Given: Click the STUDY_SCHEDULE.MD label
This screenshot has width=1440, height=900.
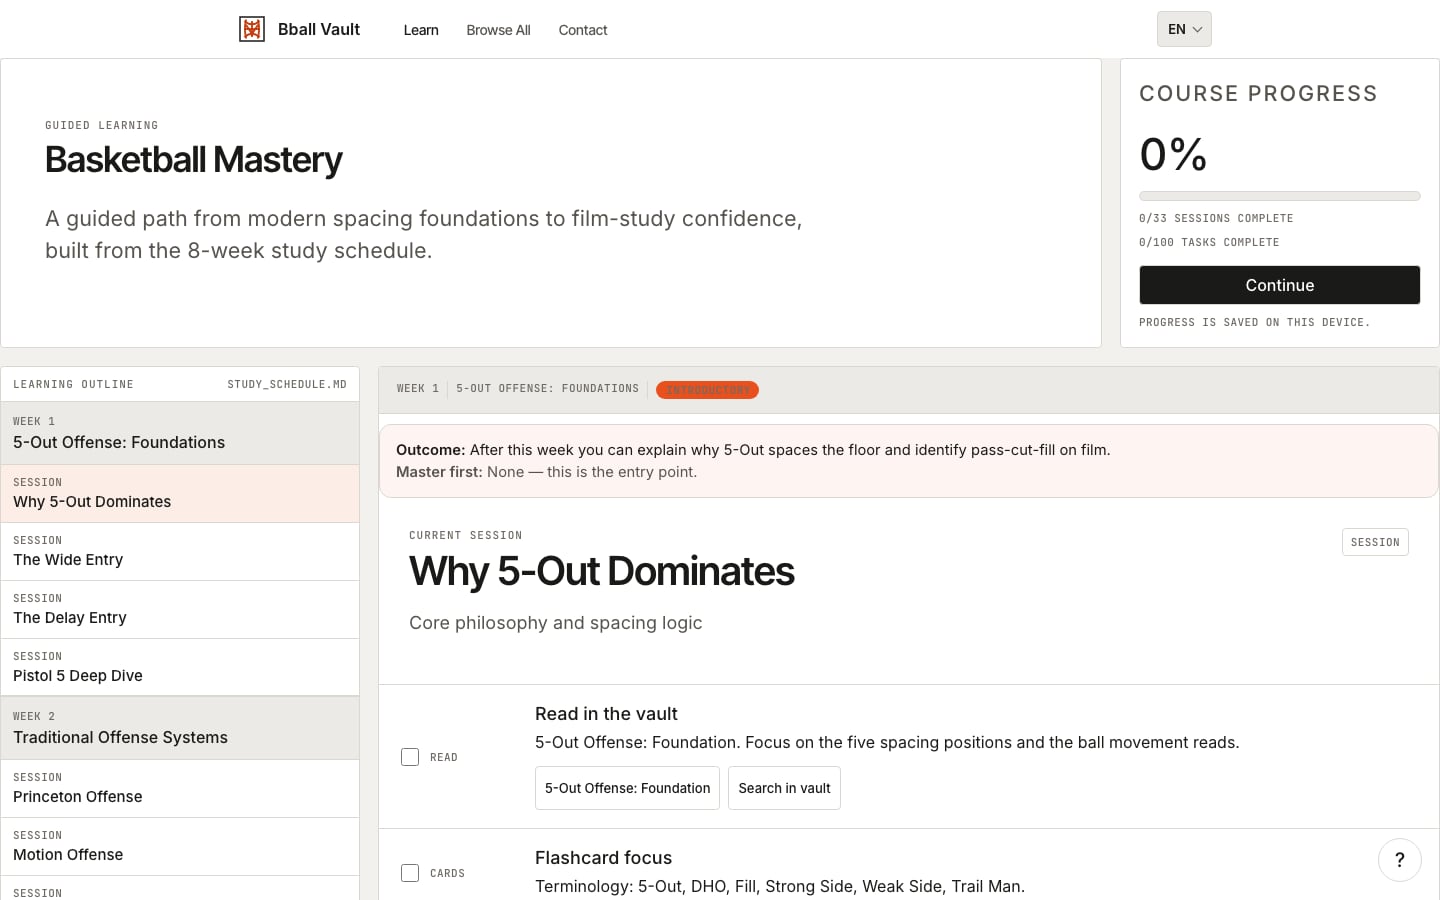Looking at the screenshot, I should (287, 384).
